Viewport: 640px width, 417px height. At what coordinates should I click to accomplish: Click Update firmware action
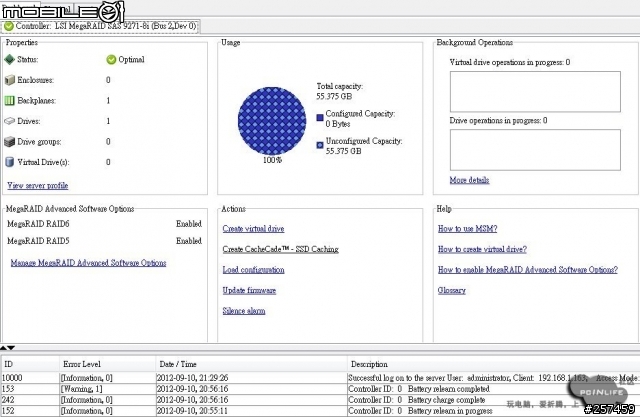[x=249, y=291]
